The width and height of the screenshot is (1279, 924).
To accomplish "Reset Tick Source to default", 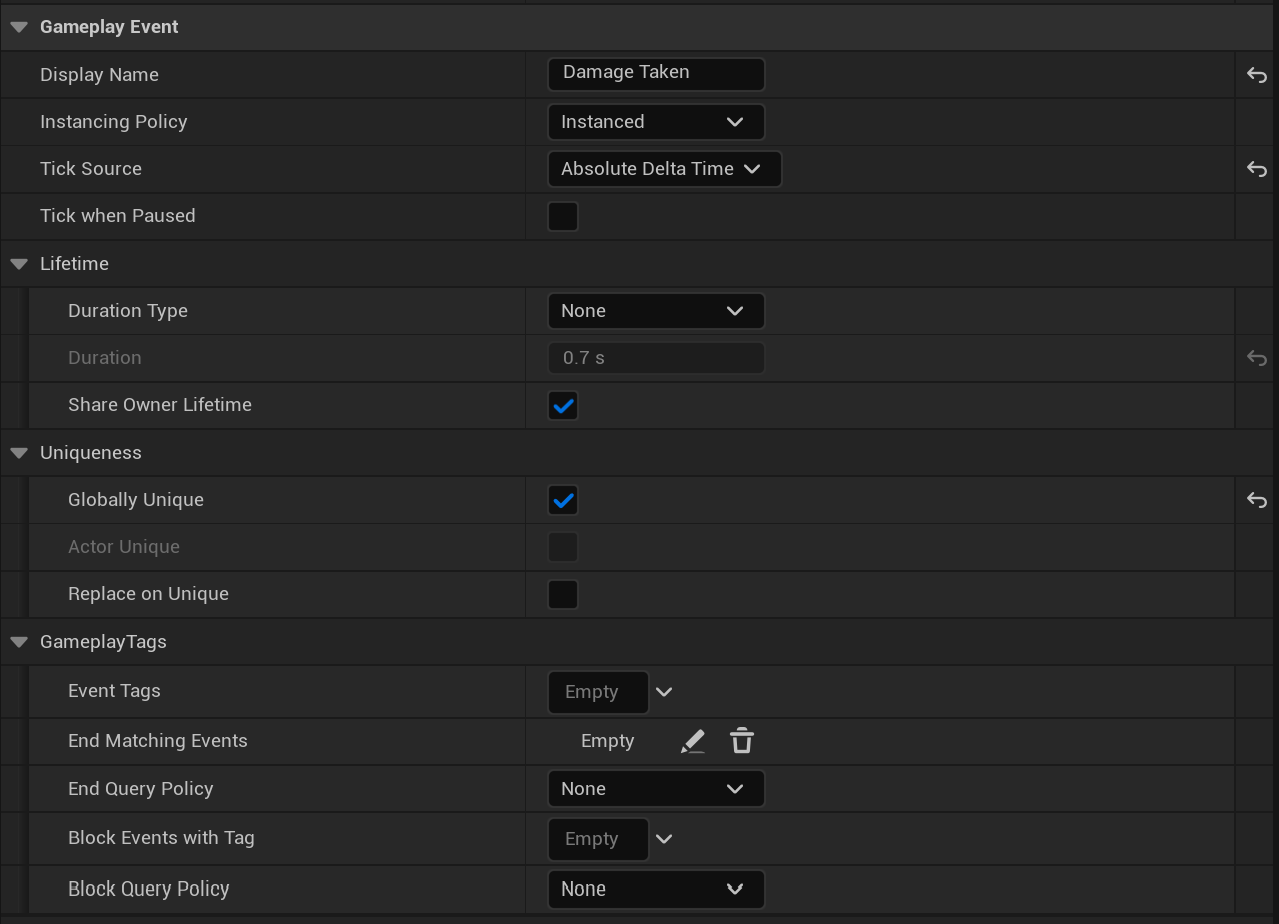I will point(1257,169).
